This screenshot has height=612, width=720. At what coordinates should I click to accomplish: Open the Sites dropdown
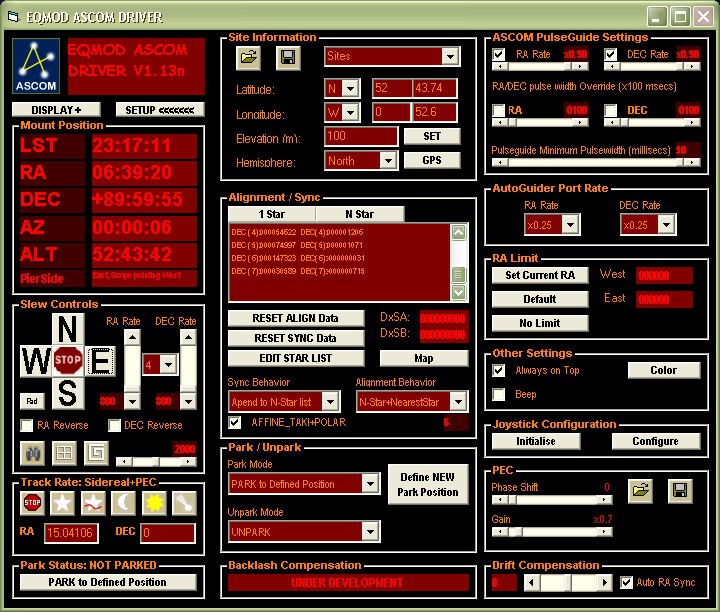click(x=450, y=56)
